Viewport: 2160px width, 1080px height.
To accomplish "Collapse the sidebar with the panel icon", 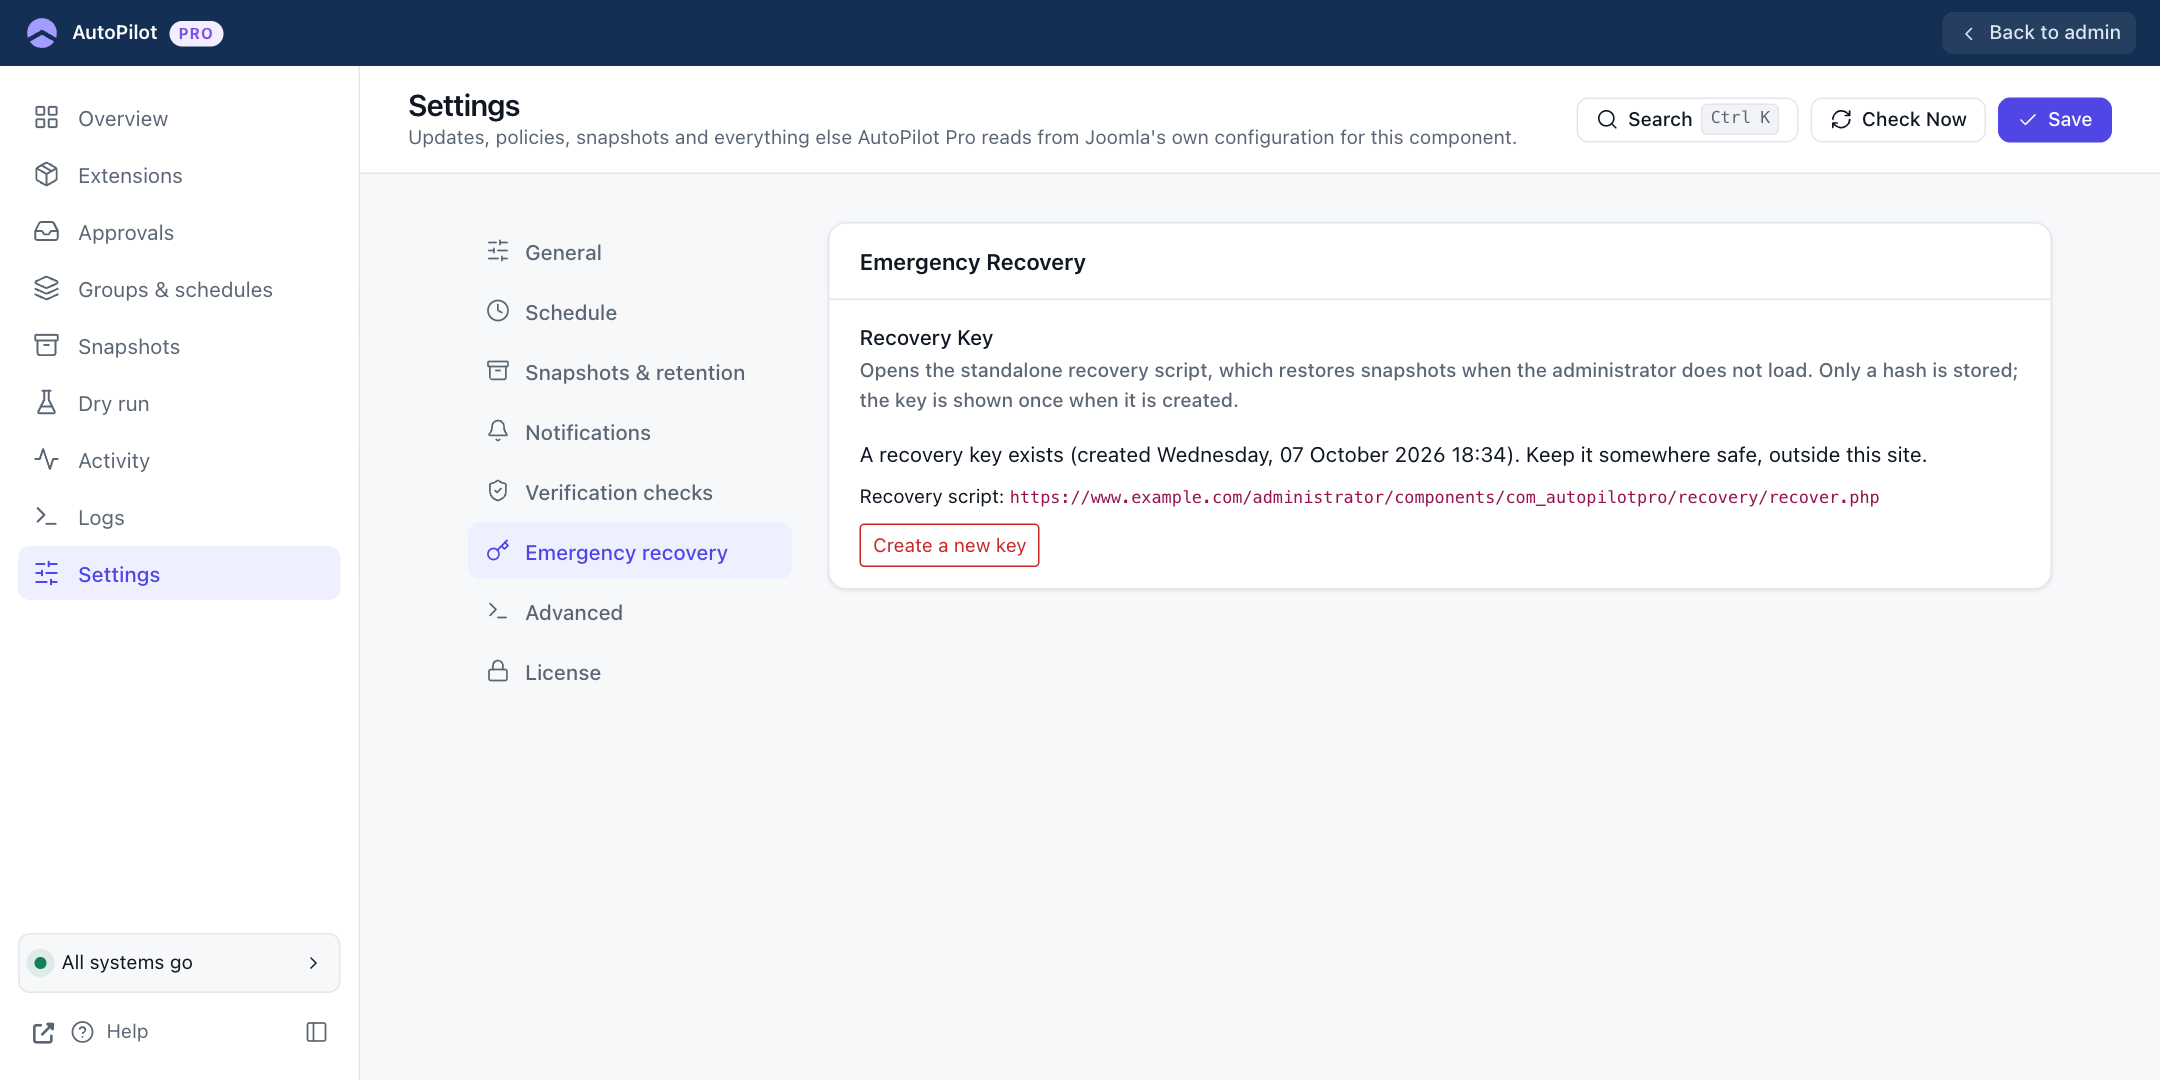I will click(316, 1032).
